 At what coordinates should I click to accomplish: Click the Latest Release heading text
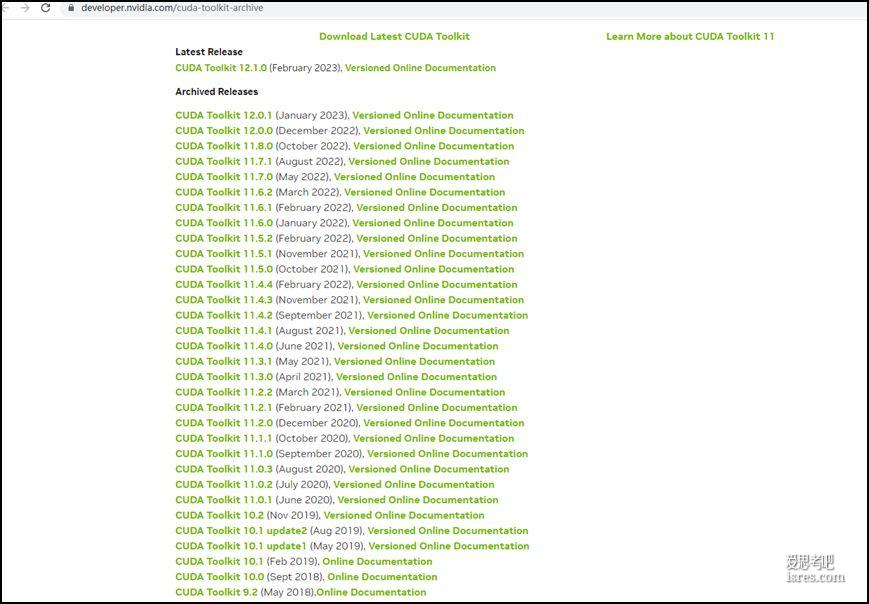pos(209,52)
